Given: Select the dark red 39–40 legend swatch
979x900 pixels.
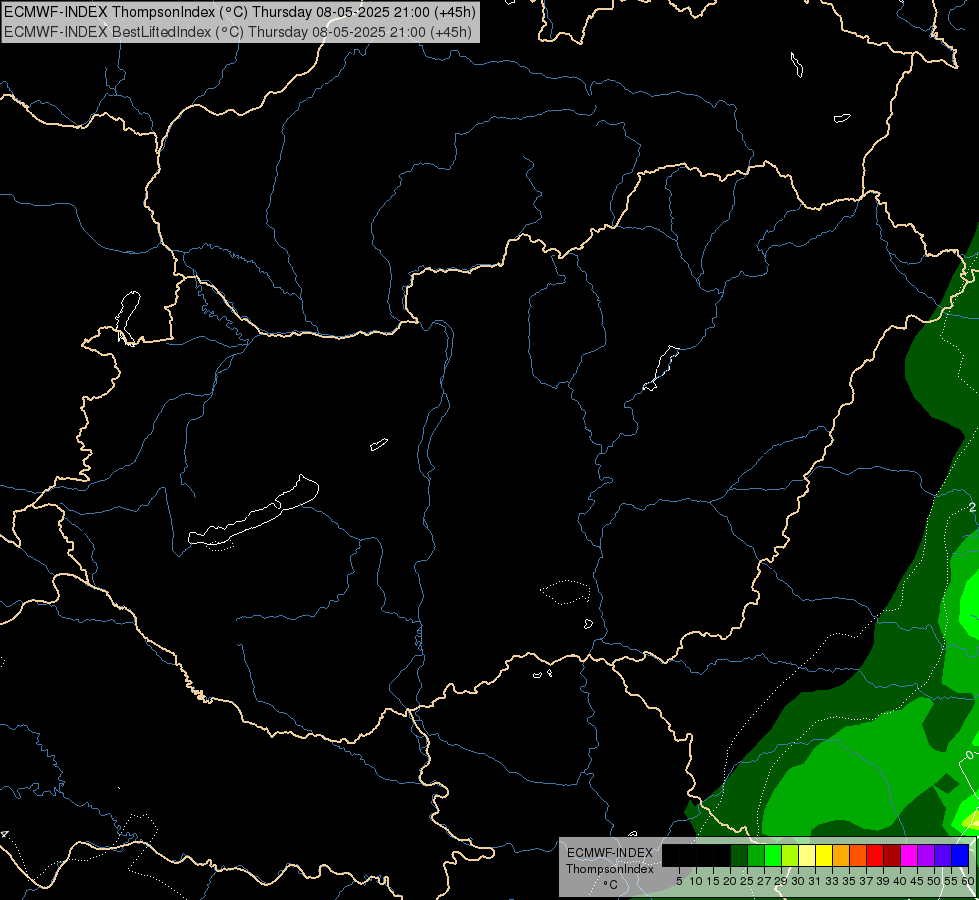Looking at the screenshot, I should coord(892,855).
